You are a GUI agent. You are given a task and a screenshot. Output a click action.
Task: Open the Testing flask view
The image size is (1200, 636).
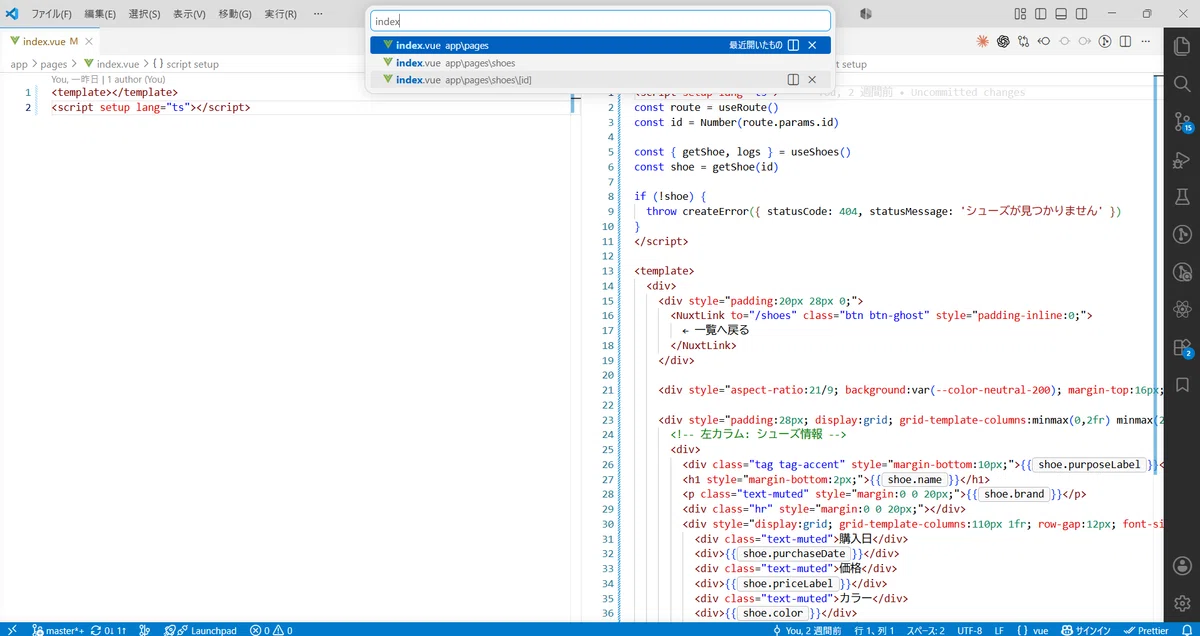pos(1182,197)
